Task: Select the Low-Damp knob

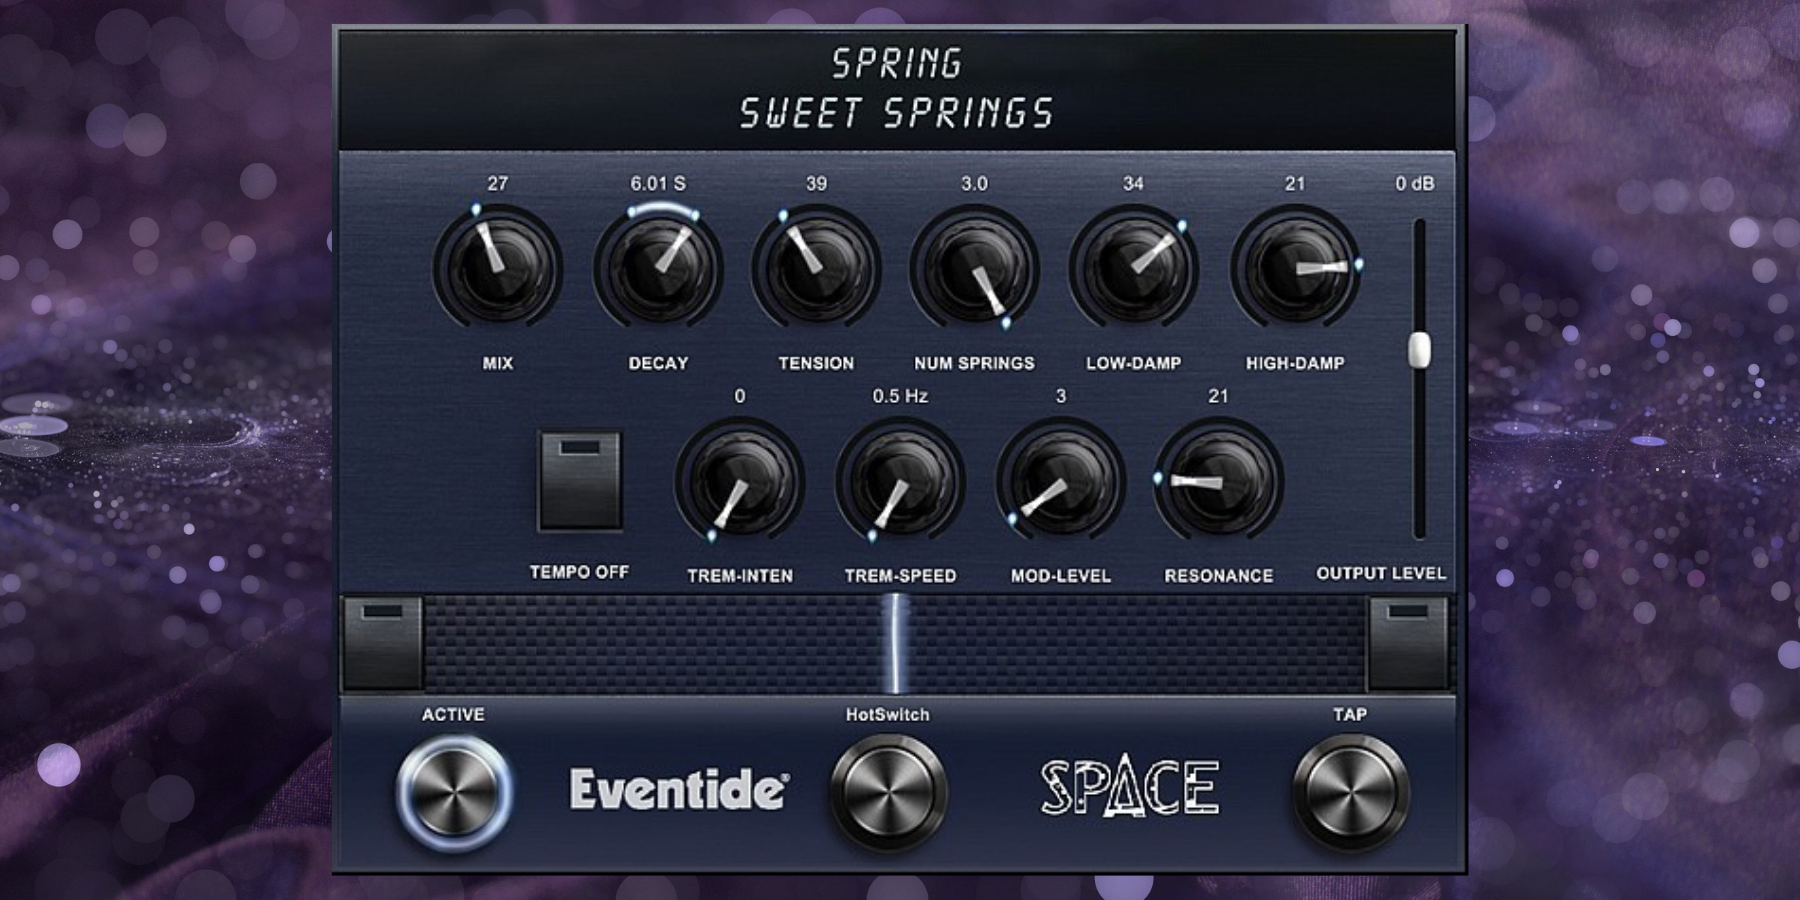Action: (1133, 268)
